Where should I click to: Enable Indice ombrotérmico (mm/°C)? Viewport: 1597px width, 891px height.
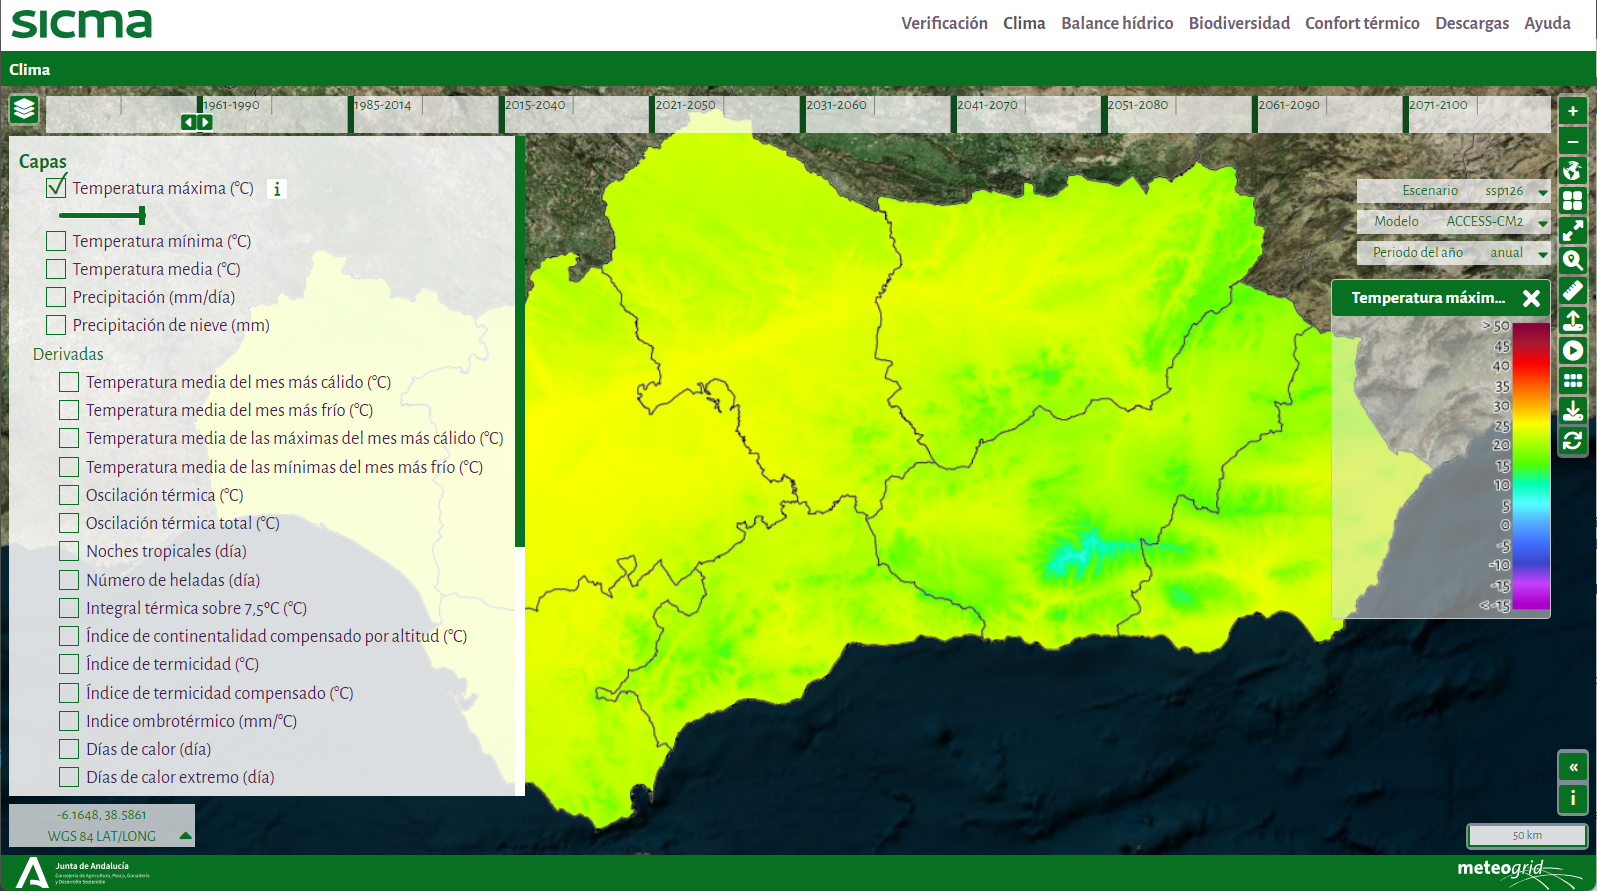pyautogui.click(x=69, y=721)
